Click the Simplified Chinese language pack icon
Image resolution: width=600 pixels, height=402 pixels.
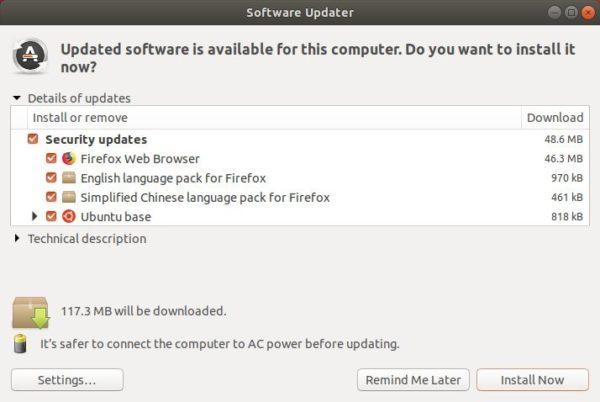(x=69, y=197)
